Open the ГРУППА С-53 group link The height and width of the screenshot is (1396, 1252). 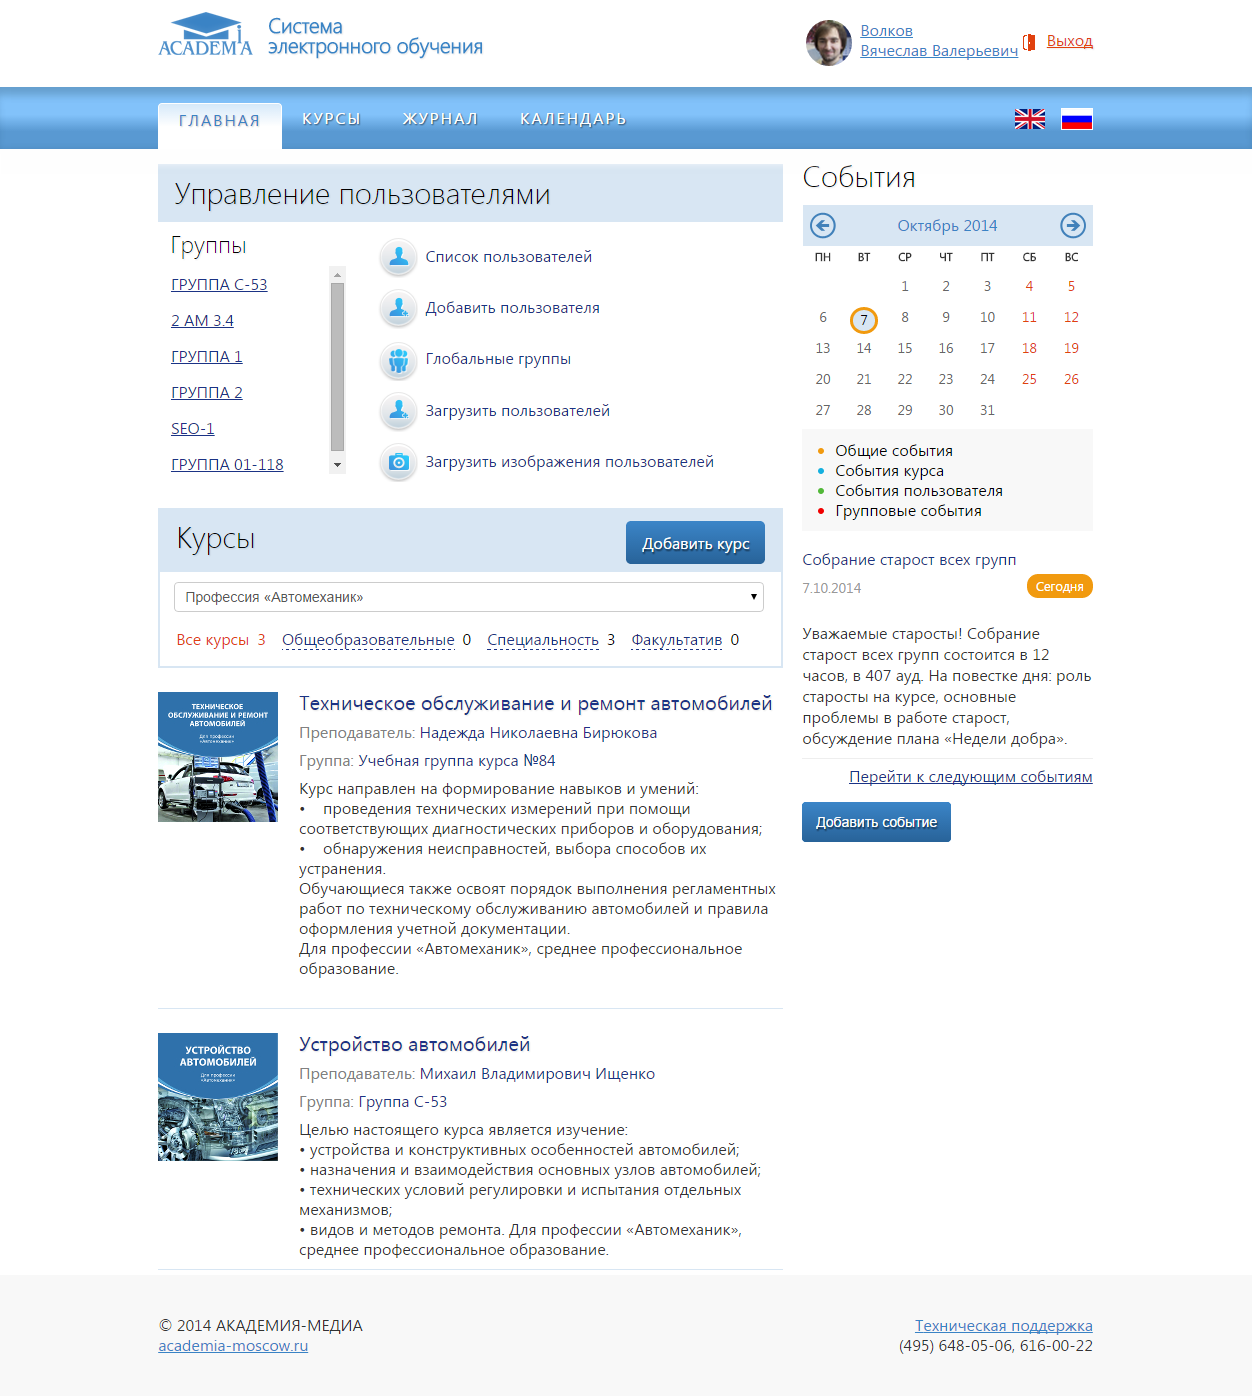(219, 285)
